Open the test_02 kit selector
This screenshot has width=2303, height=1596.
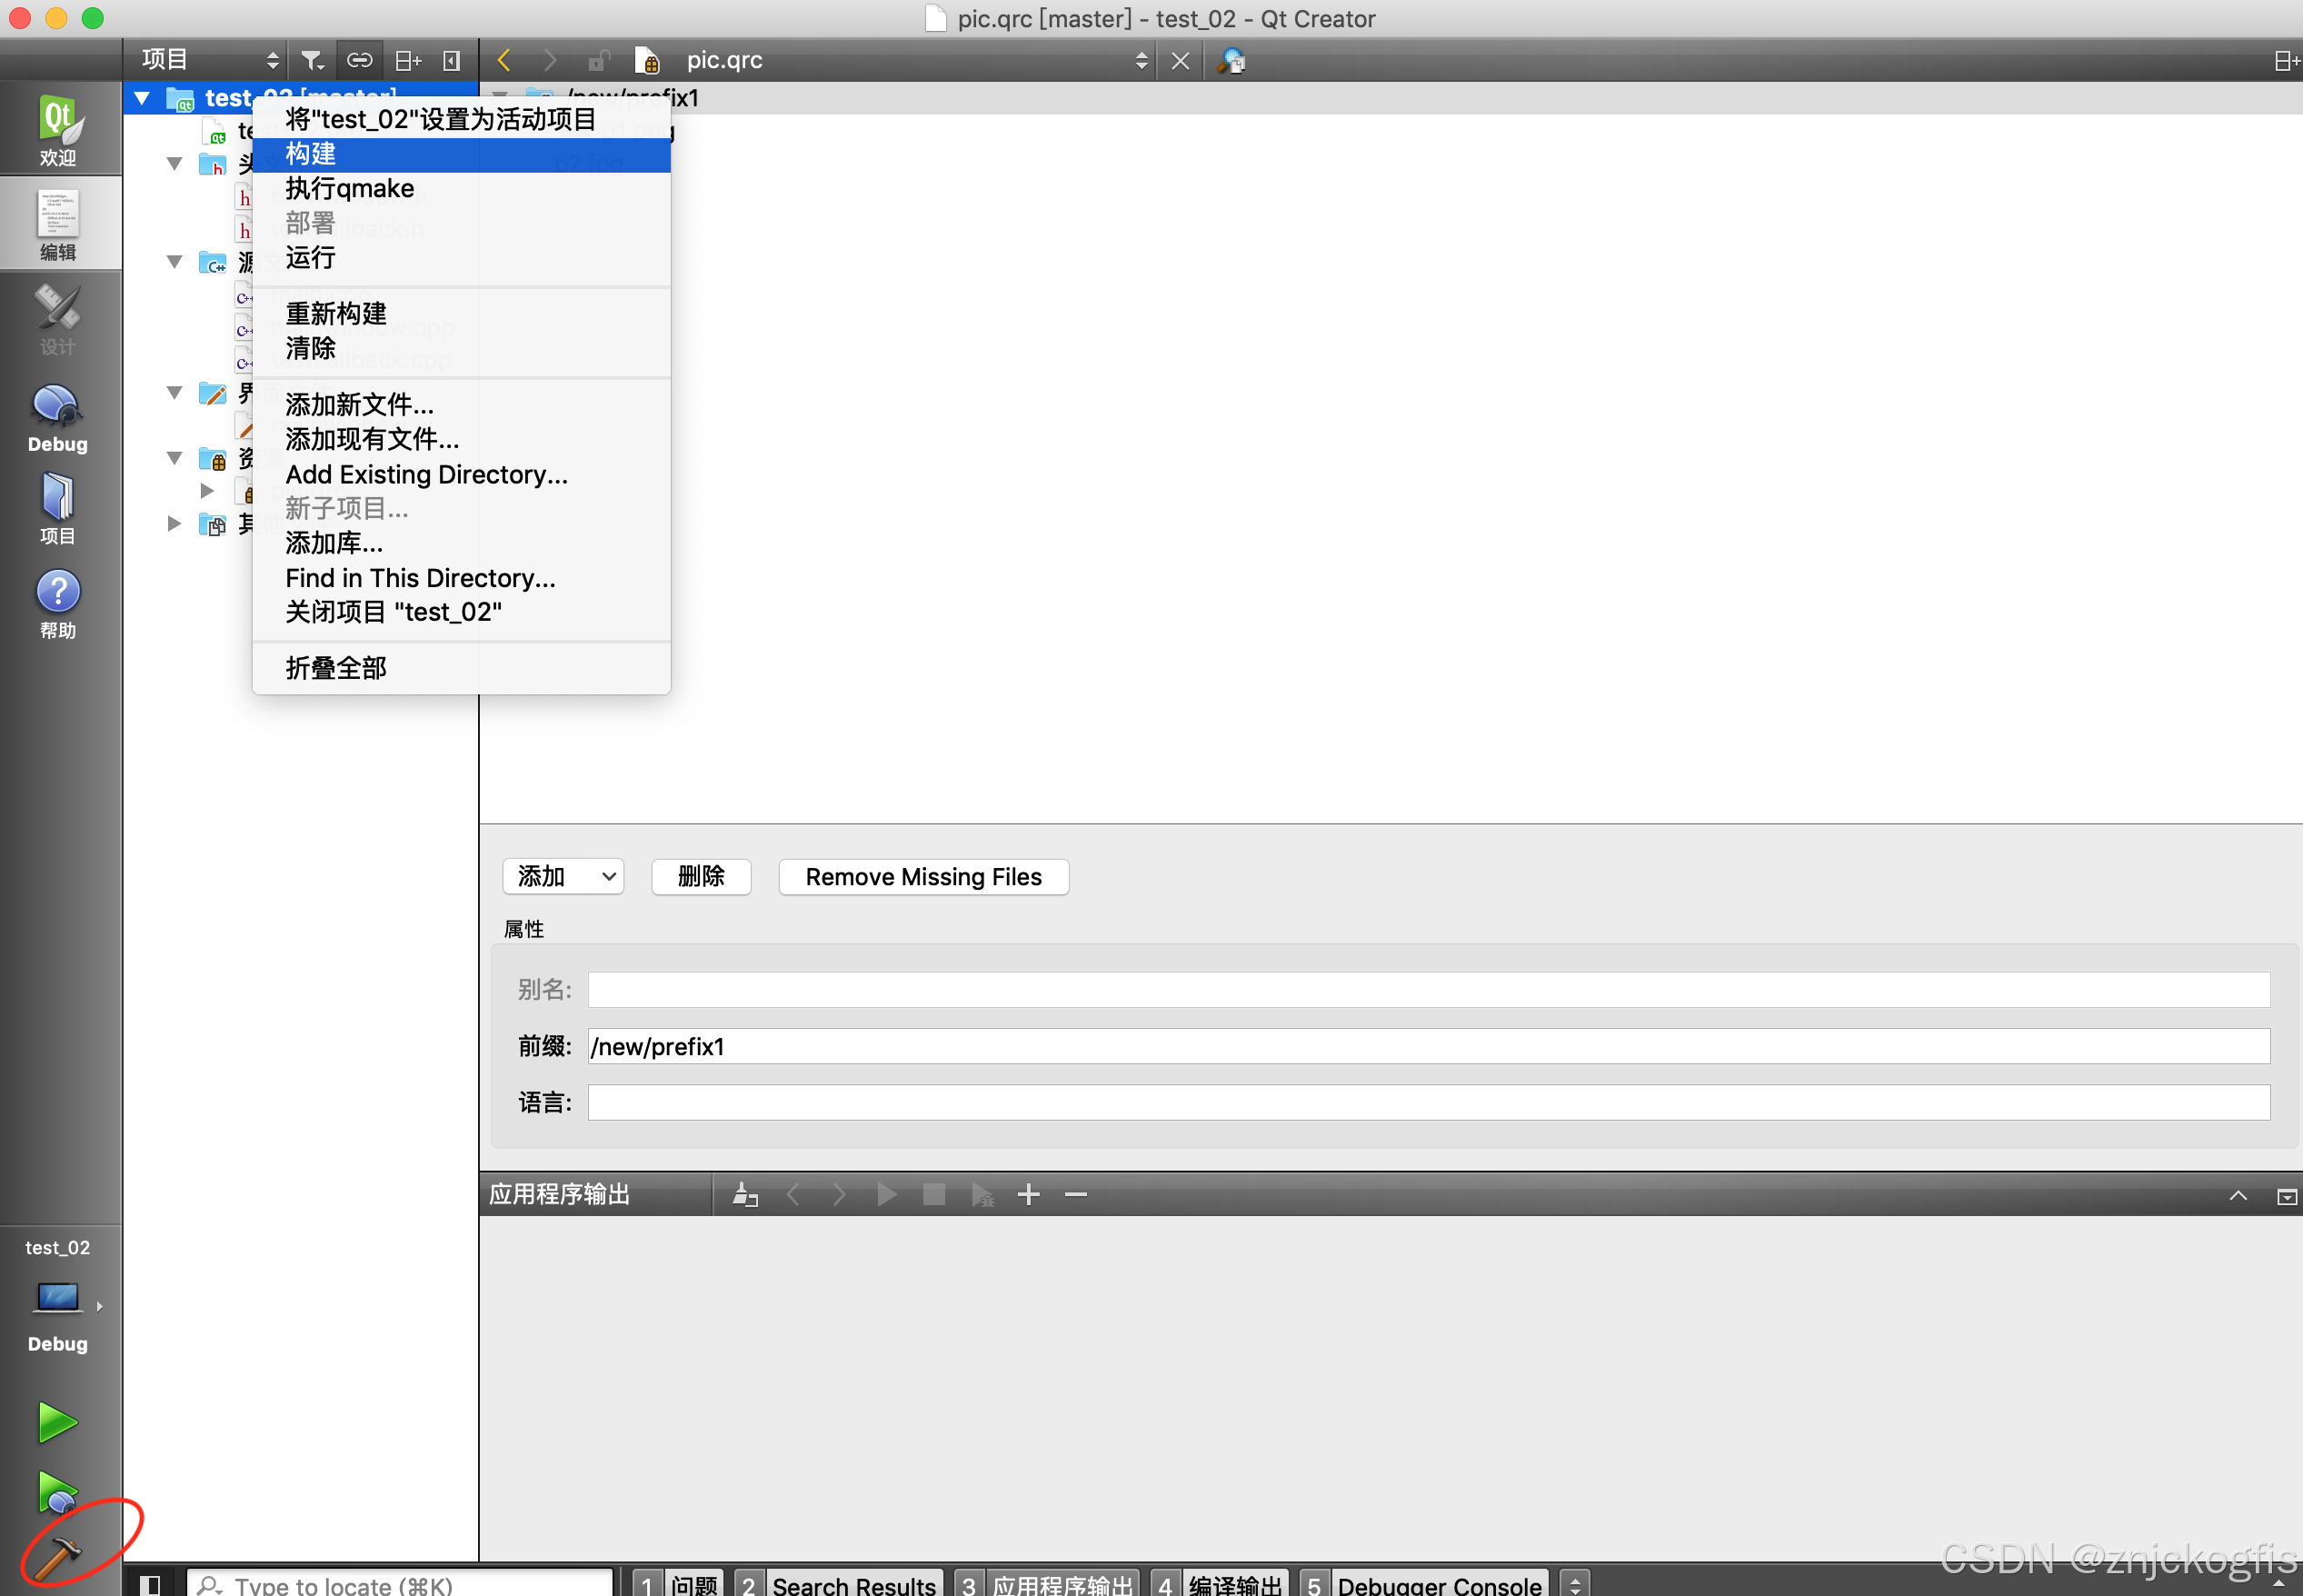point(58,1295)
